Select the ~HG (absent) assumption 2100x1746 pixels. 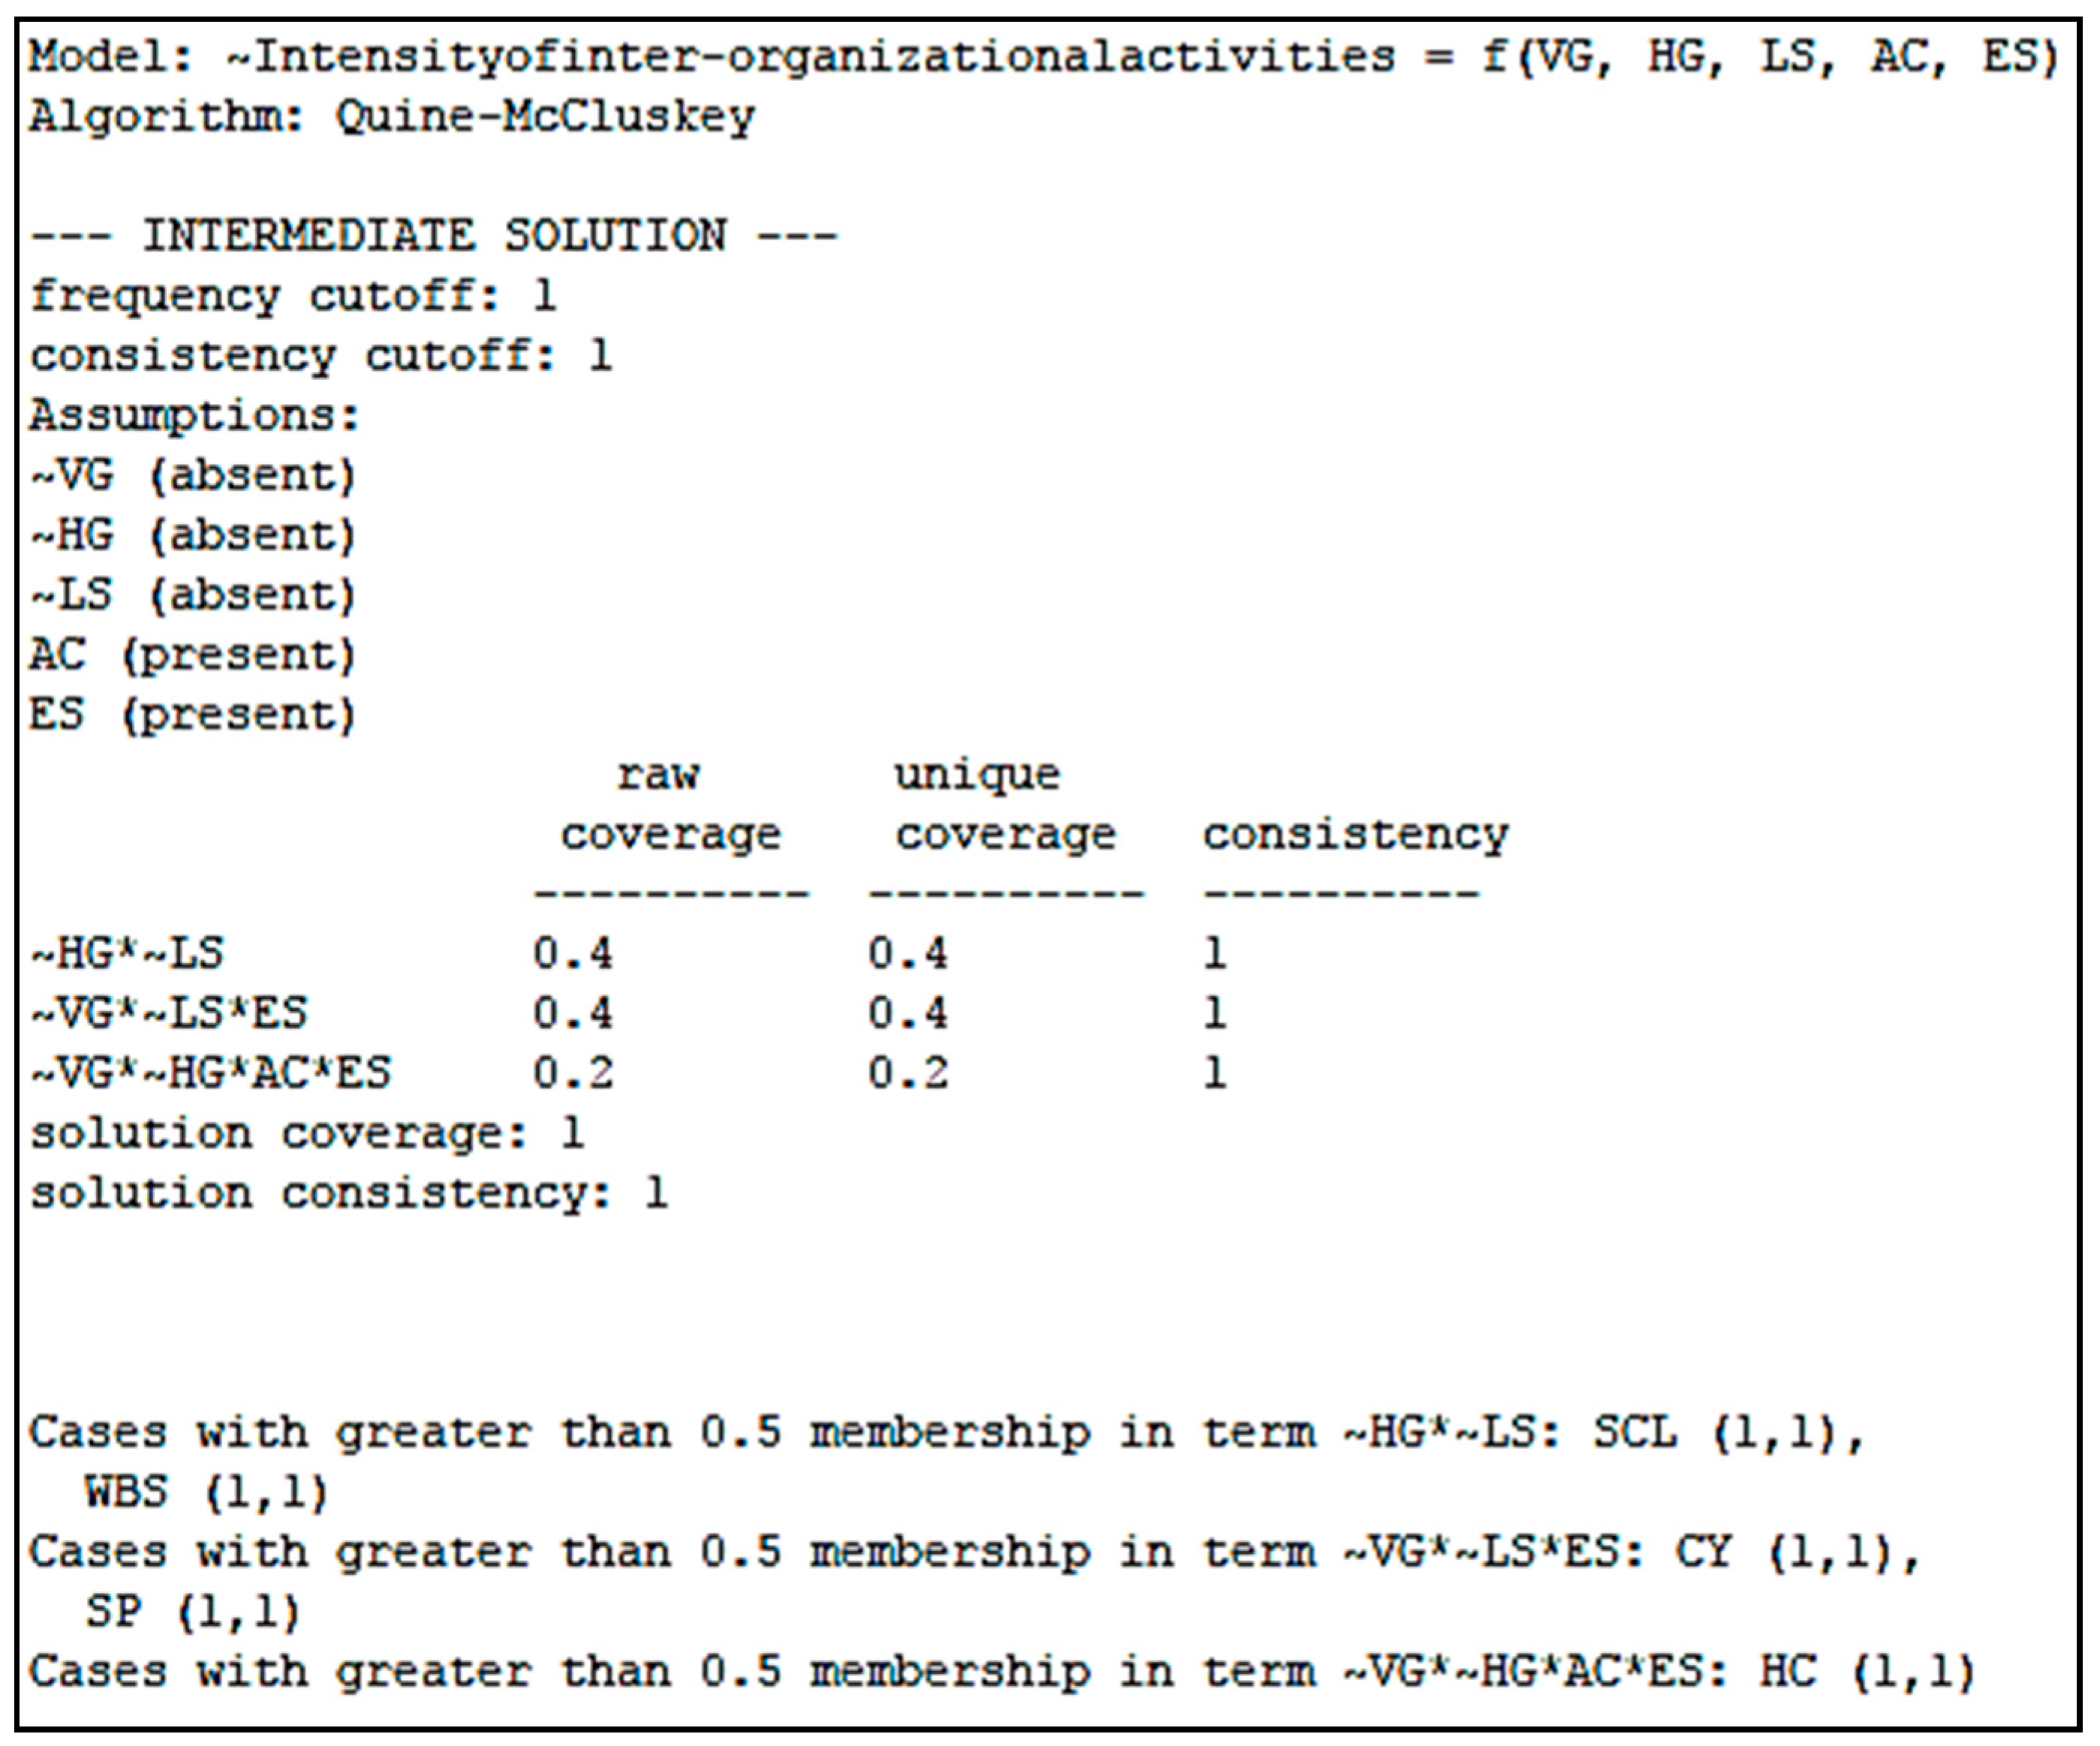click(x=192, y=535)
